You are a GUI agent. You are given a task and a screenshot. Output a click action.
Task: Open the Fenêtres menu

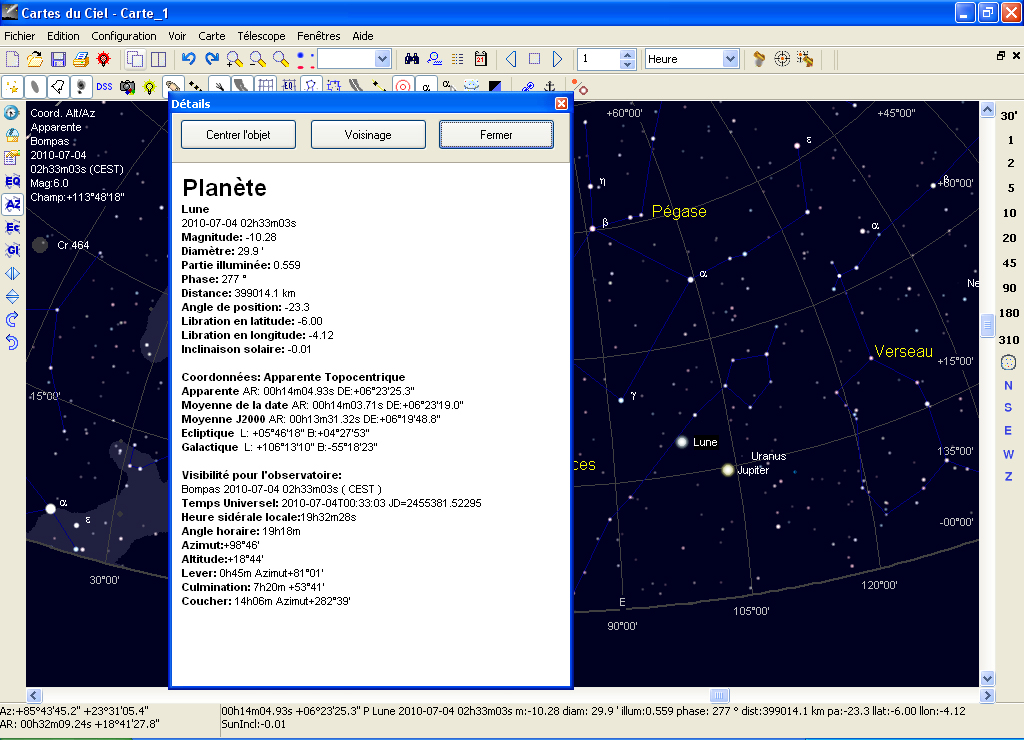tap(319, 36)
